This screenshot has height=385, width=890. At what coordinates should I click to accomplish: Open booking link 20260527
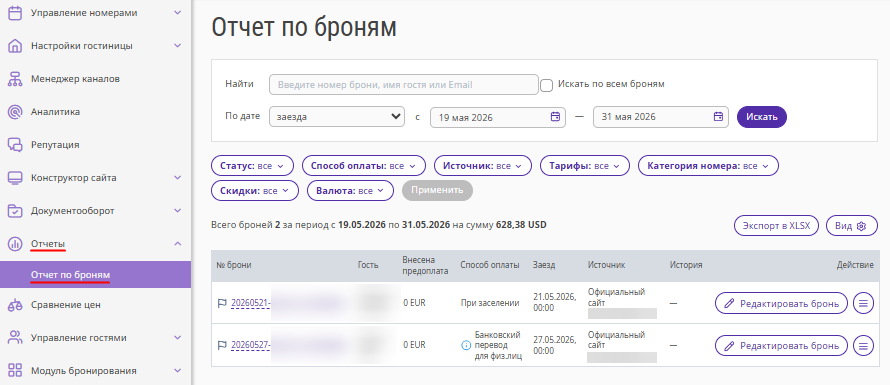click(251, 345)
